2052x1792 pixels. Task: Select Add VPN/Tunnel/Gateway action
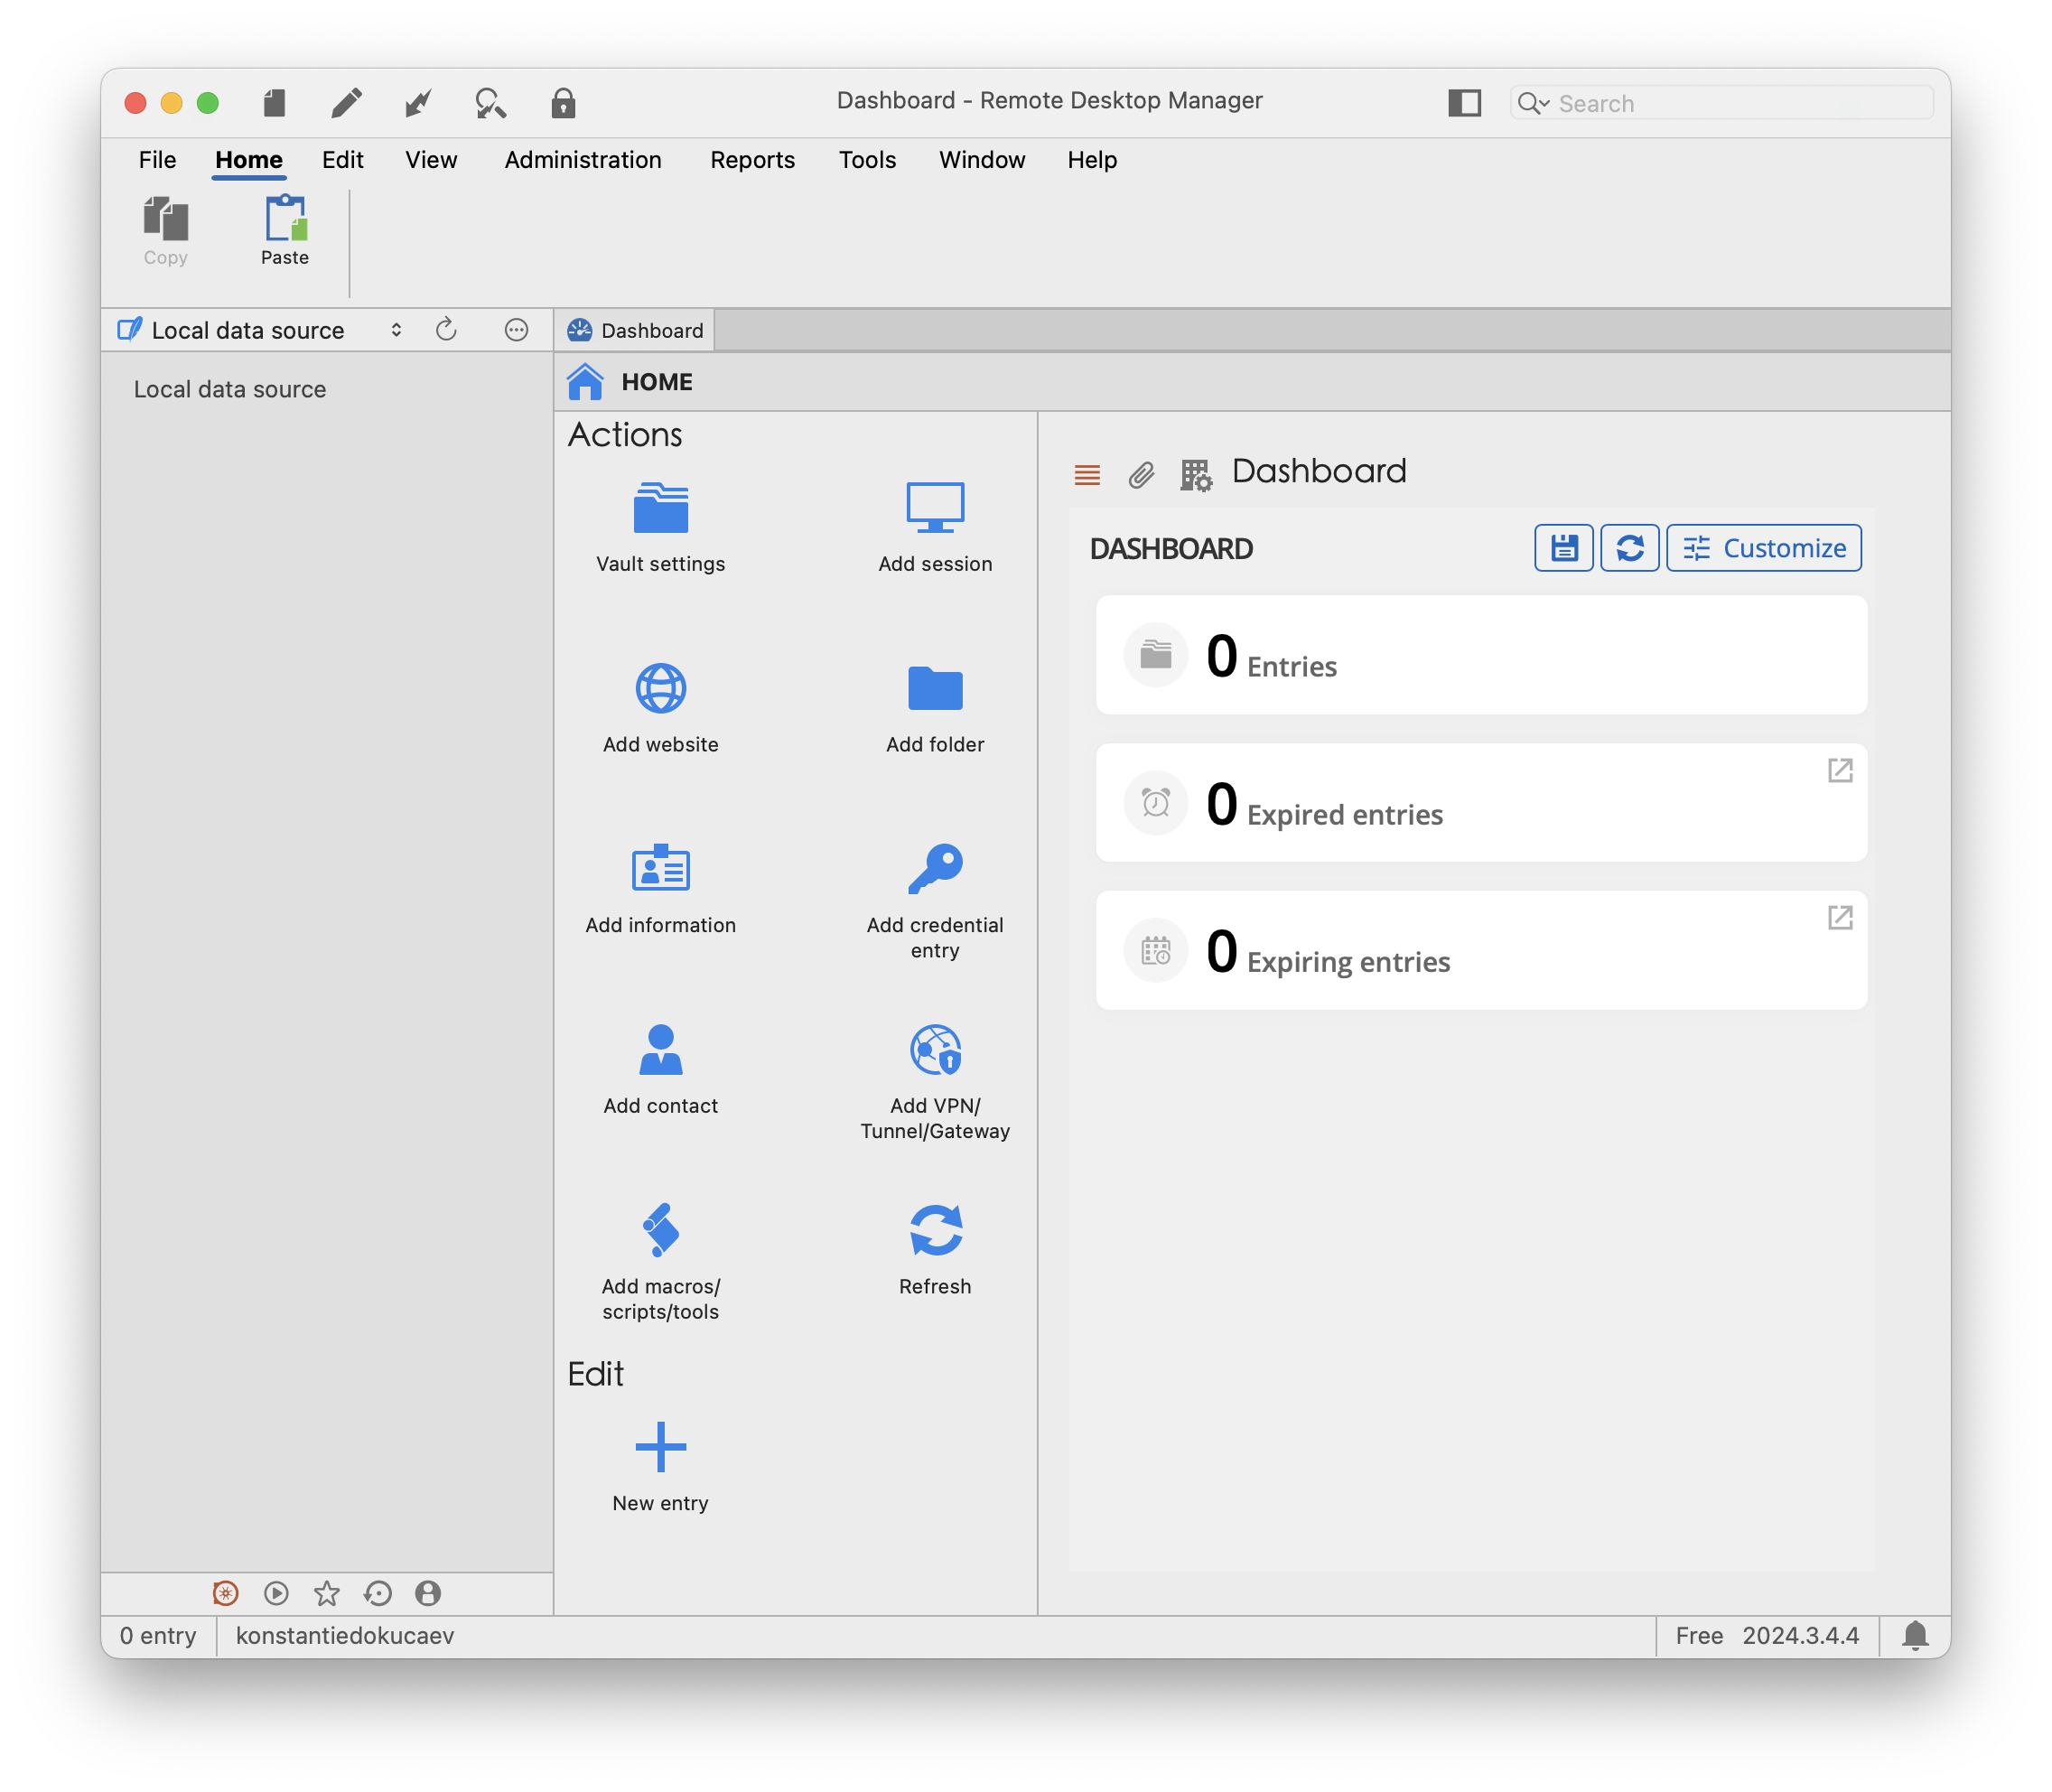[934, 1050]
